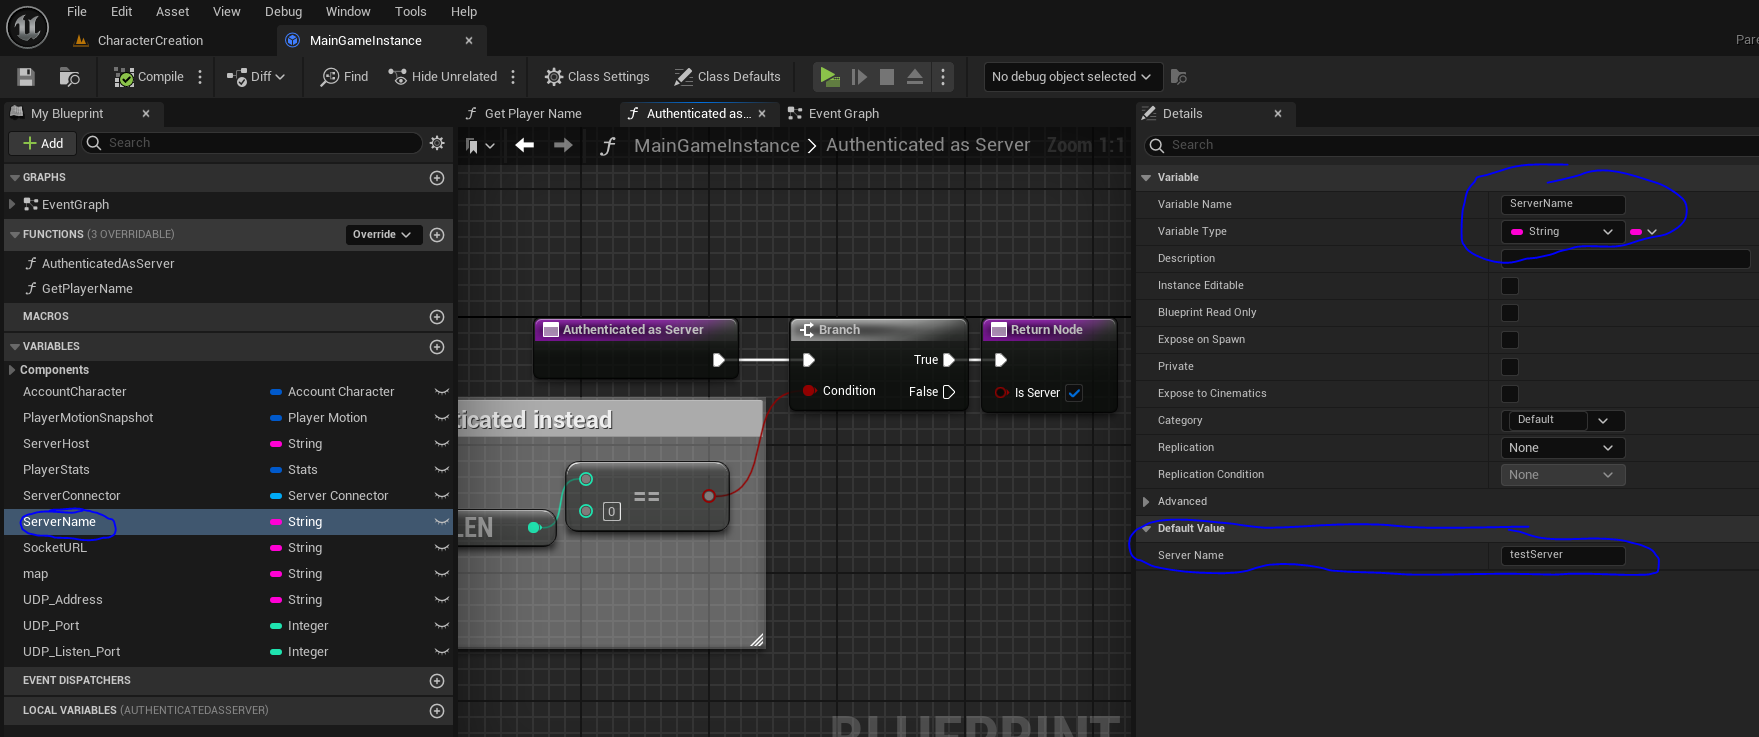
Task: Toggle Is Server checkbox on Return Node
Action: pyautogui.click(x=1074, y=393)
